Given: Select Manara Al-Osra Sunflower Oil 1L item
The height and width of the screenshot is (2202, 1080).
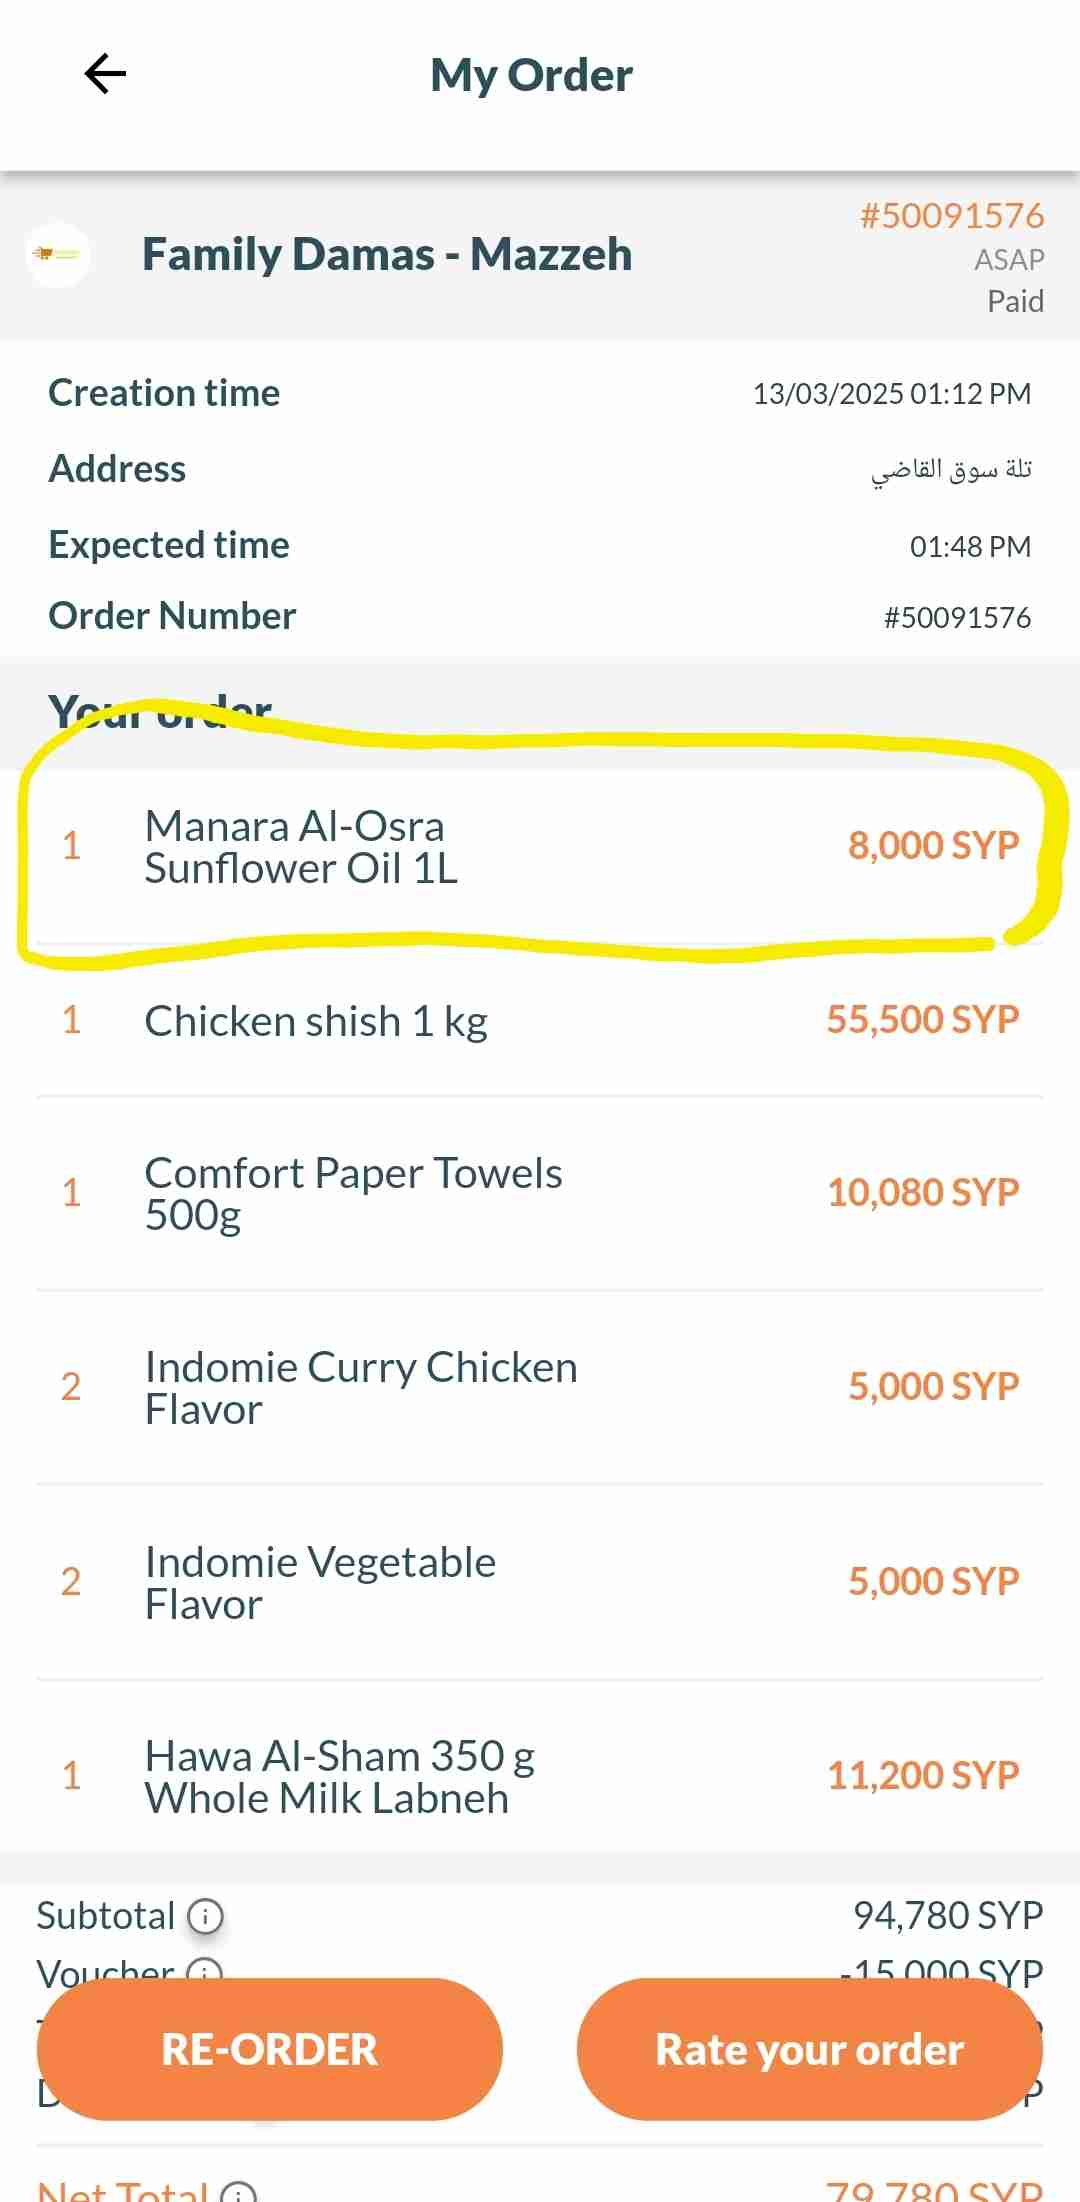Looking at the screenshot, I should point(301,847).
